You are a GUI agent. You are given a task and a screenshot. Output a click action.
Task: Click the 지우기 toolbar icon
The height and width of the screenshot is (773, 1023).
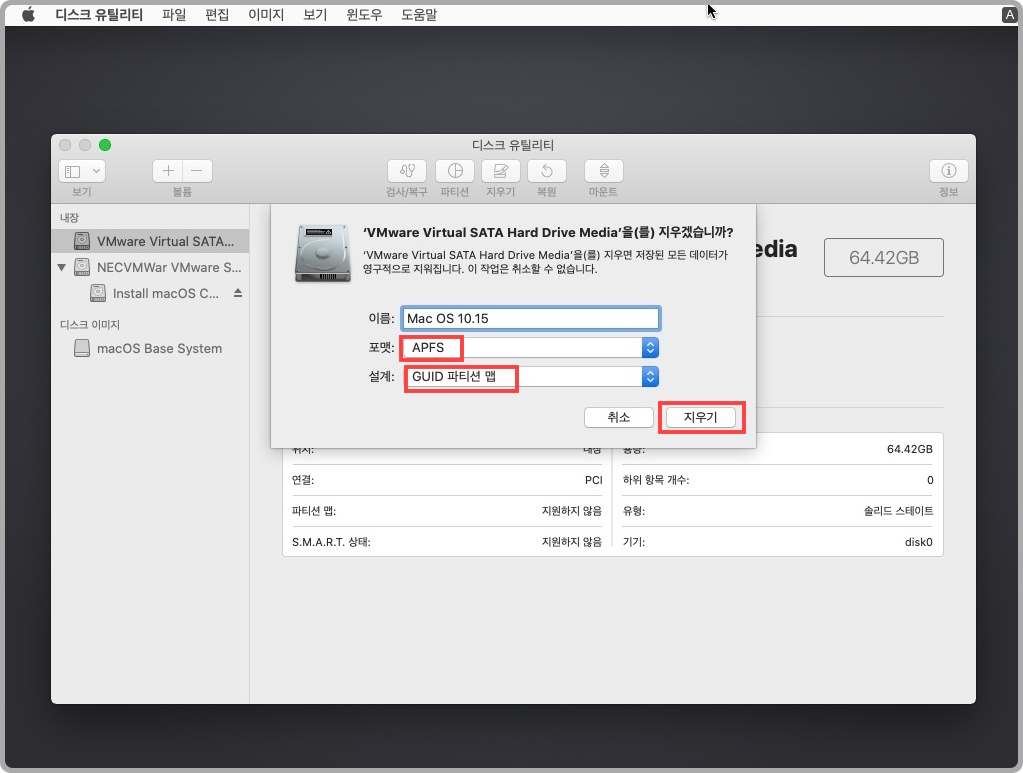coord(500,171)
